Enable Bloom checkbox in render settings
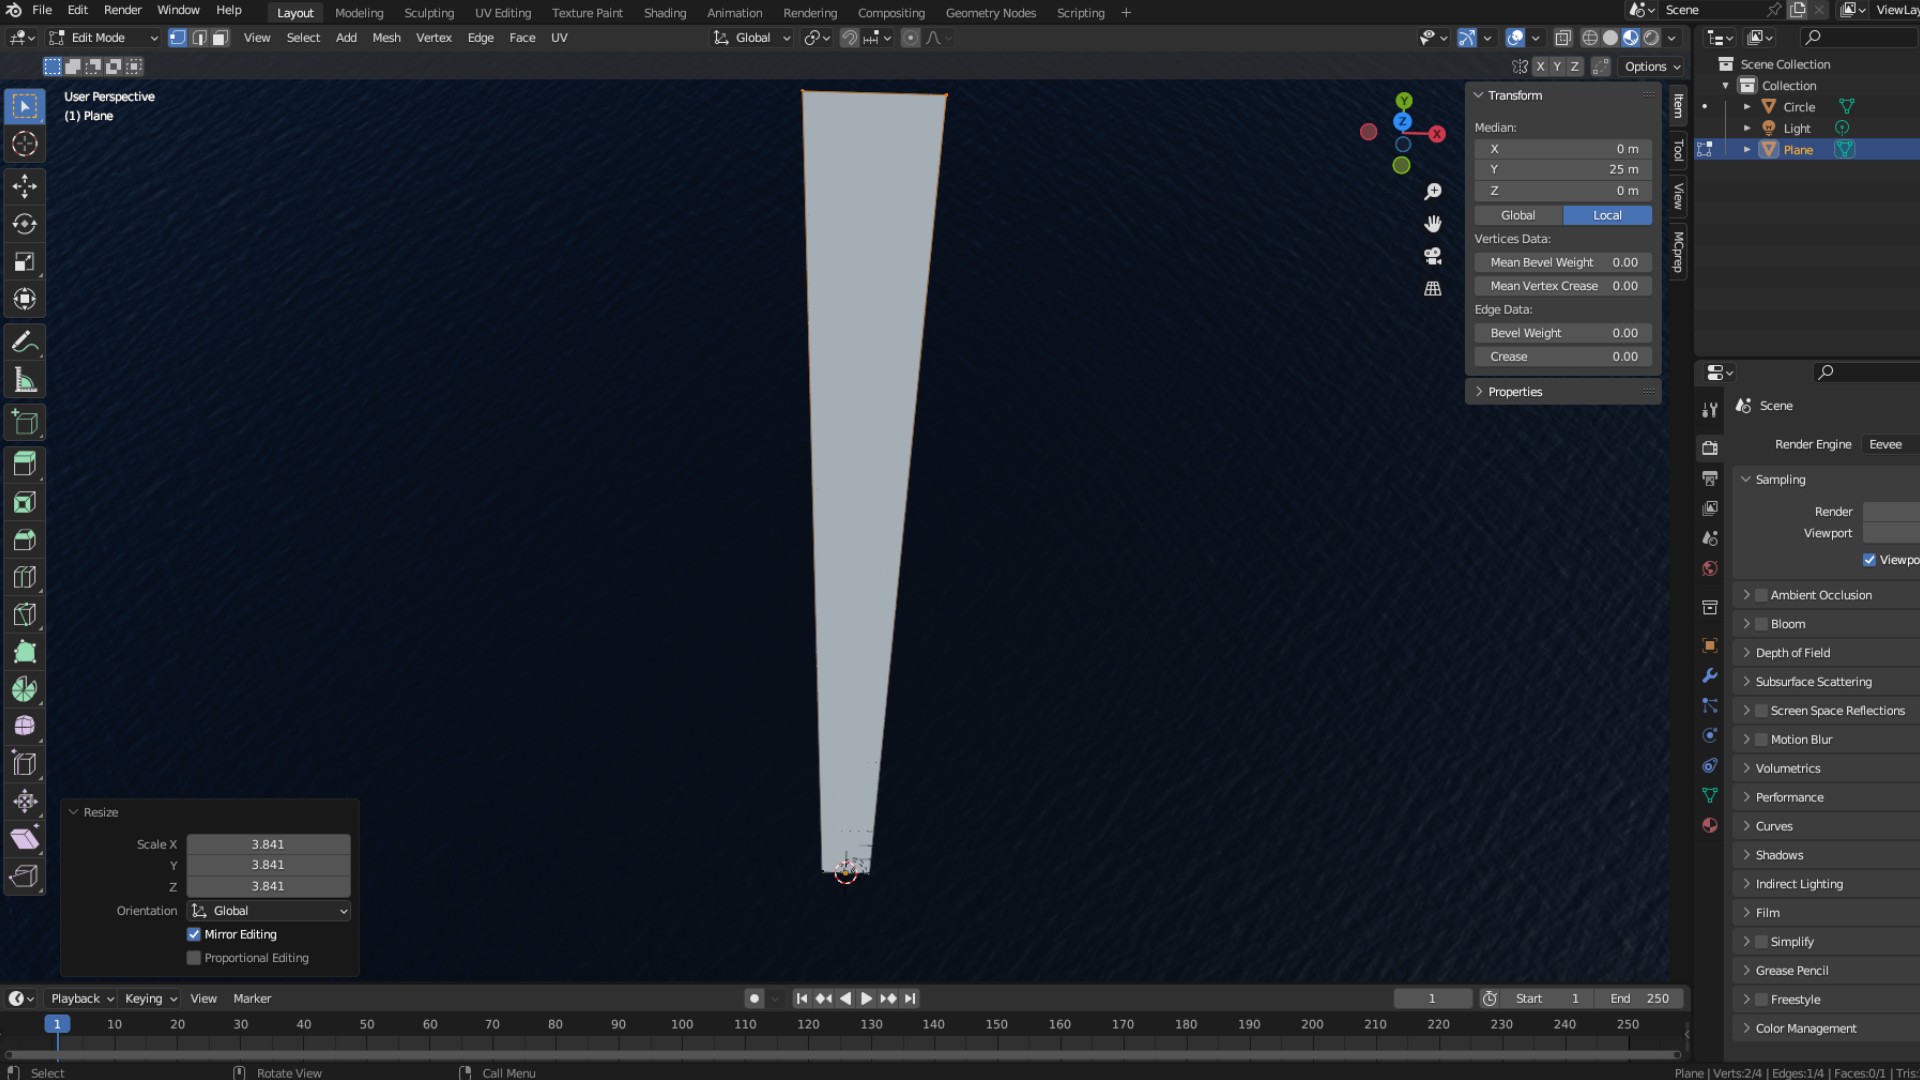1920x1080 pixels. coord(1762,624)
